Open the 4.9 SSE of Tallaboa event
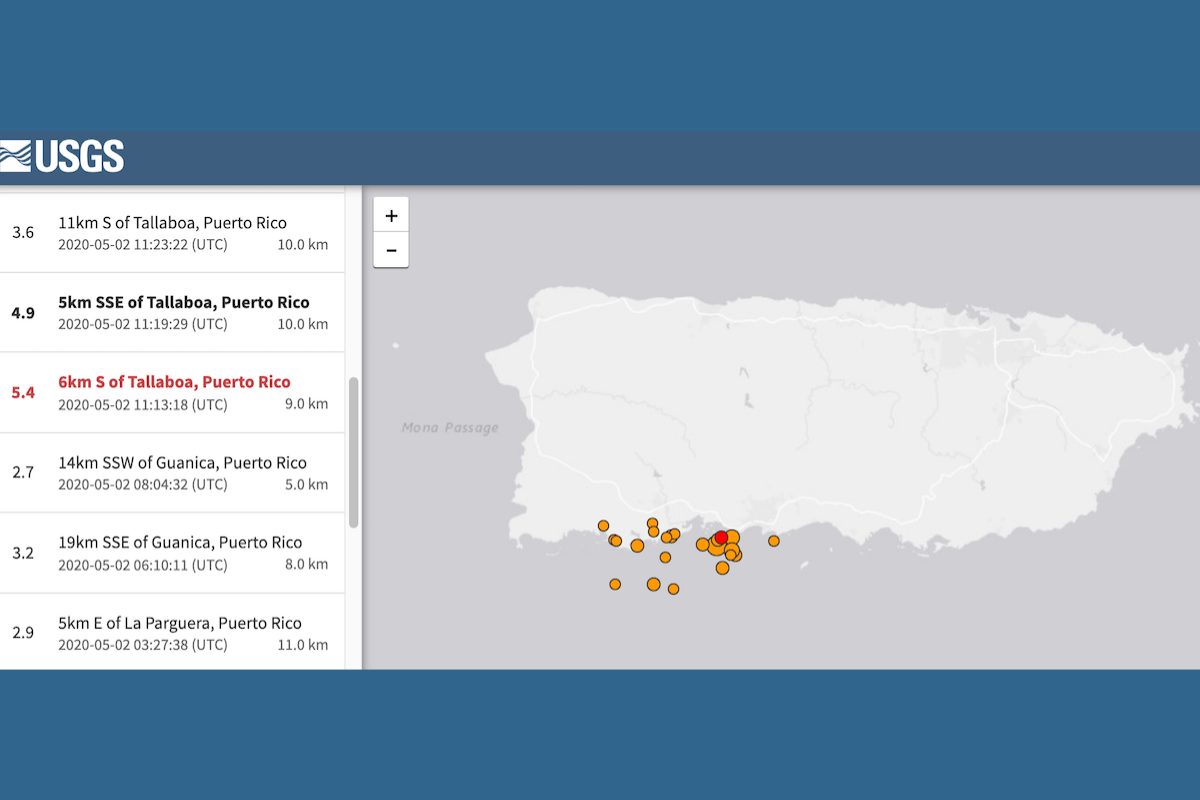 click(x=172, y=312)
